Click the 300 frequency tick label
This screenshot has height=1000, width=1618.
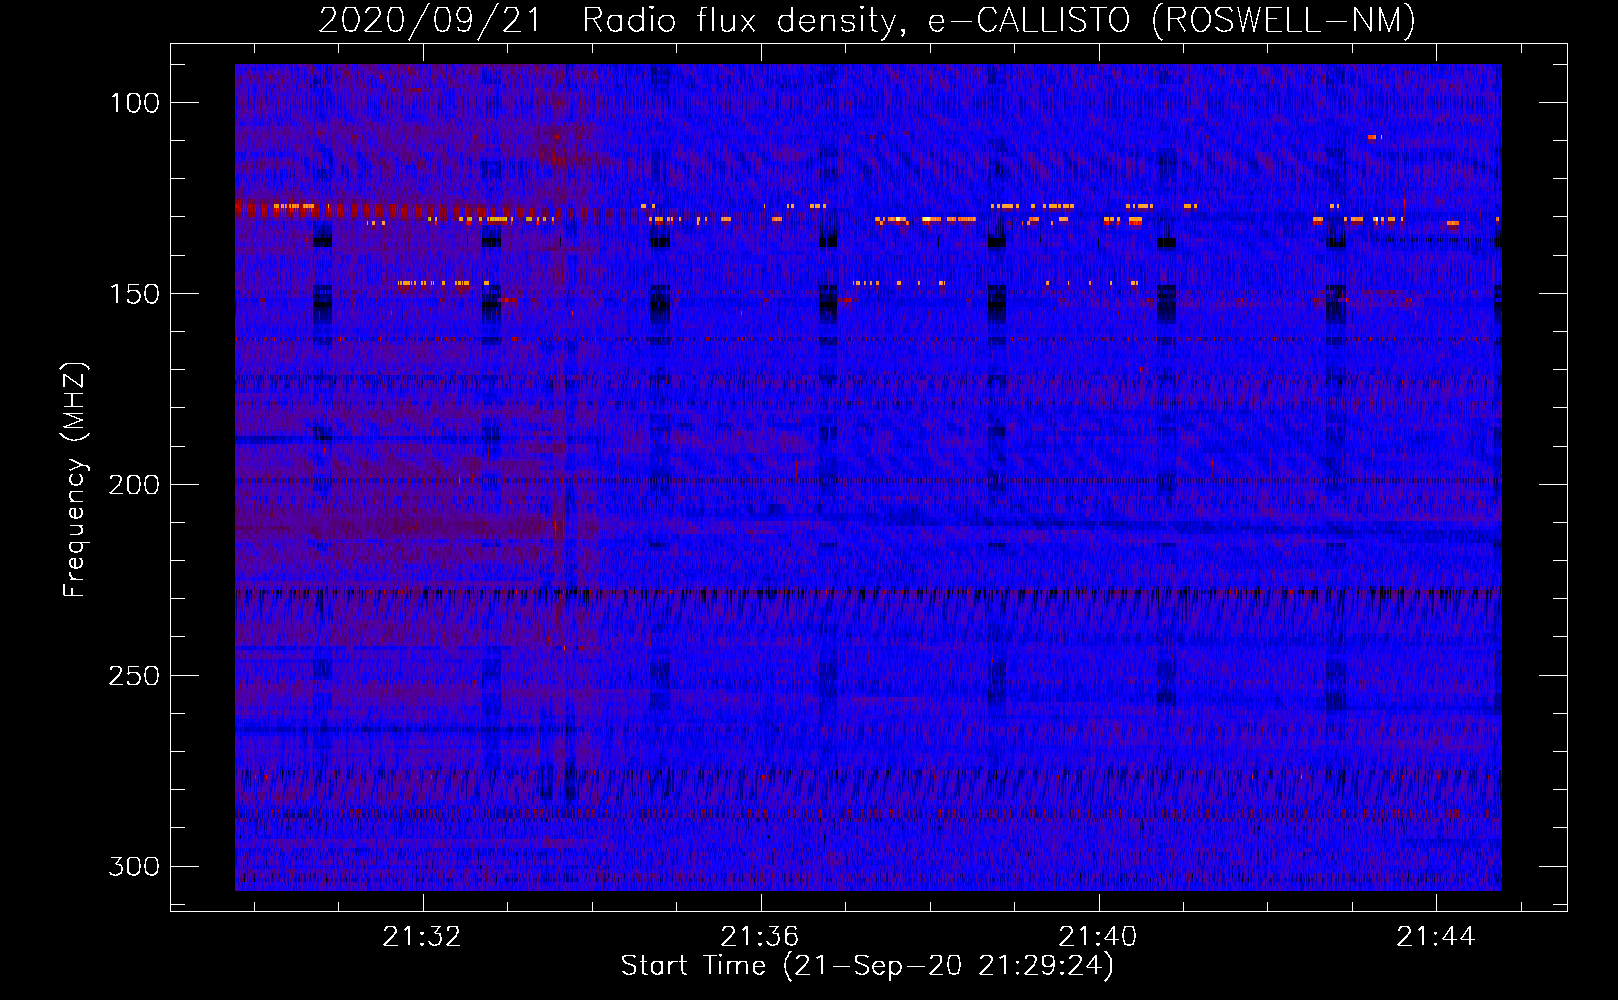click(134, 866)
